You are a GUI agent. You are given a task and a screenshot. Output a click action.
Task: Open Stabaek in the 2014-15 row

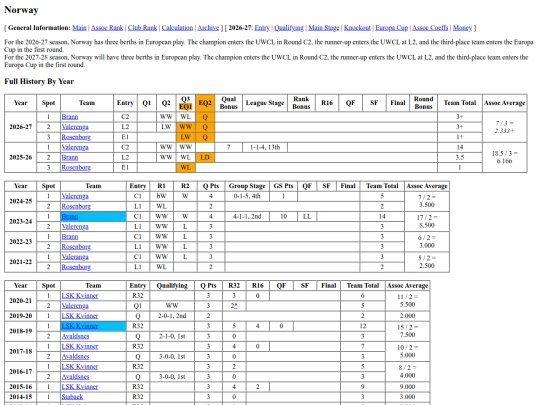(x=72, y=397)
